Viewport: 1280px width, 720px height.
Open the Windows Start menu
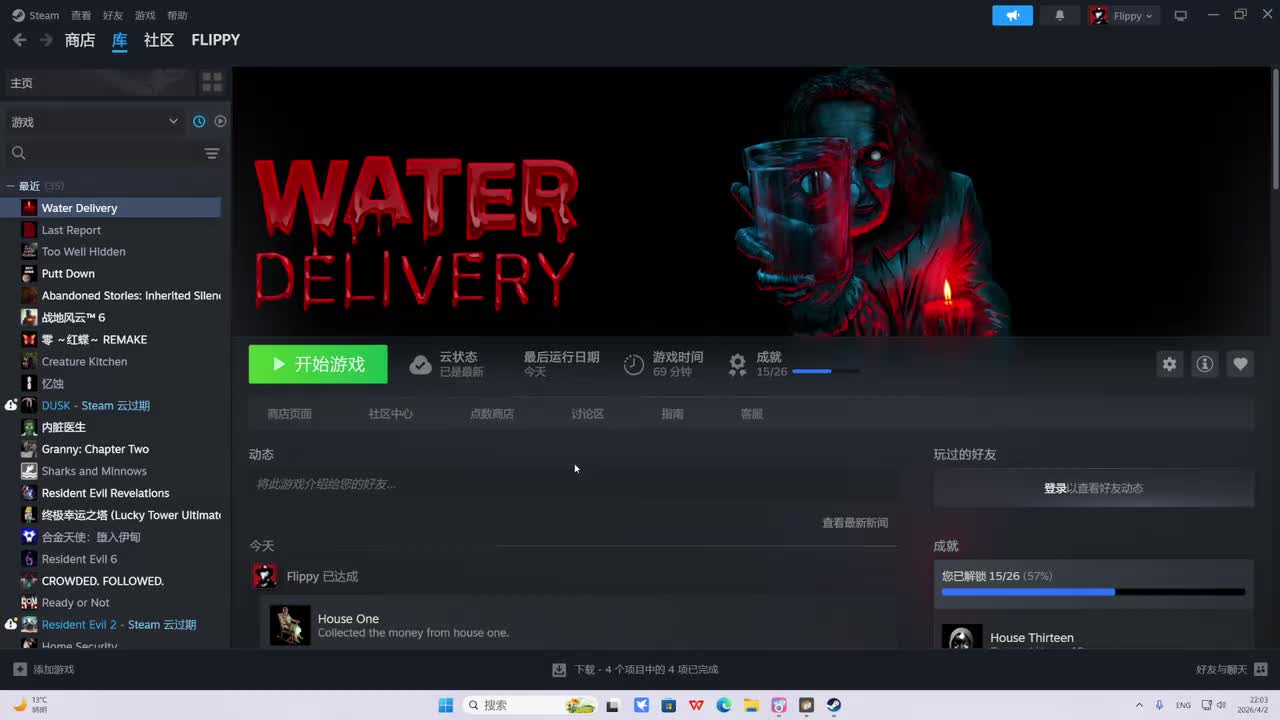pyautogui.click(x=446, y=705)
